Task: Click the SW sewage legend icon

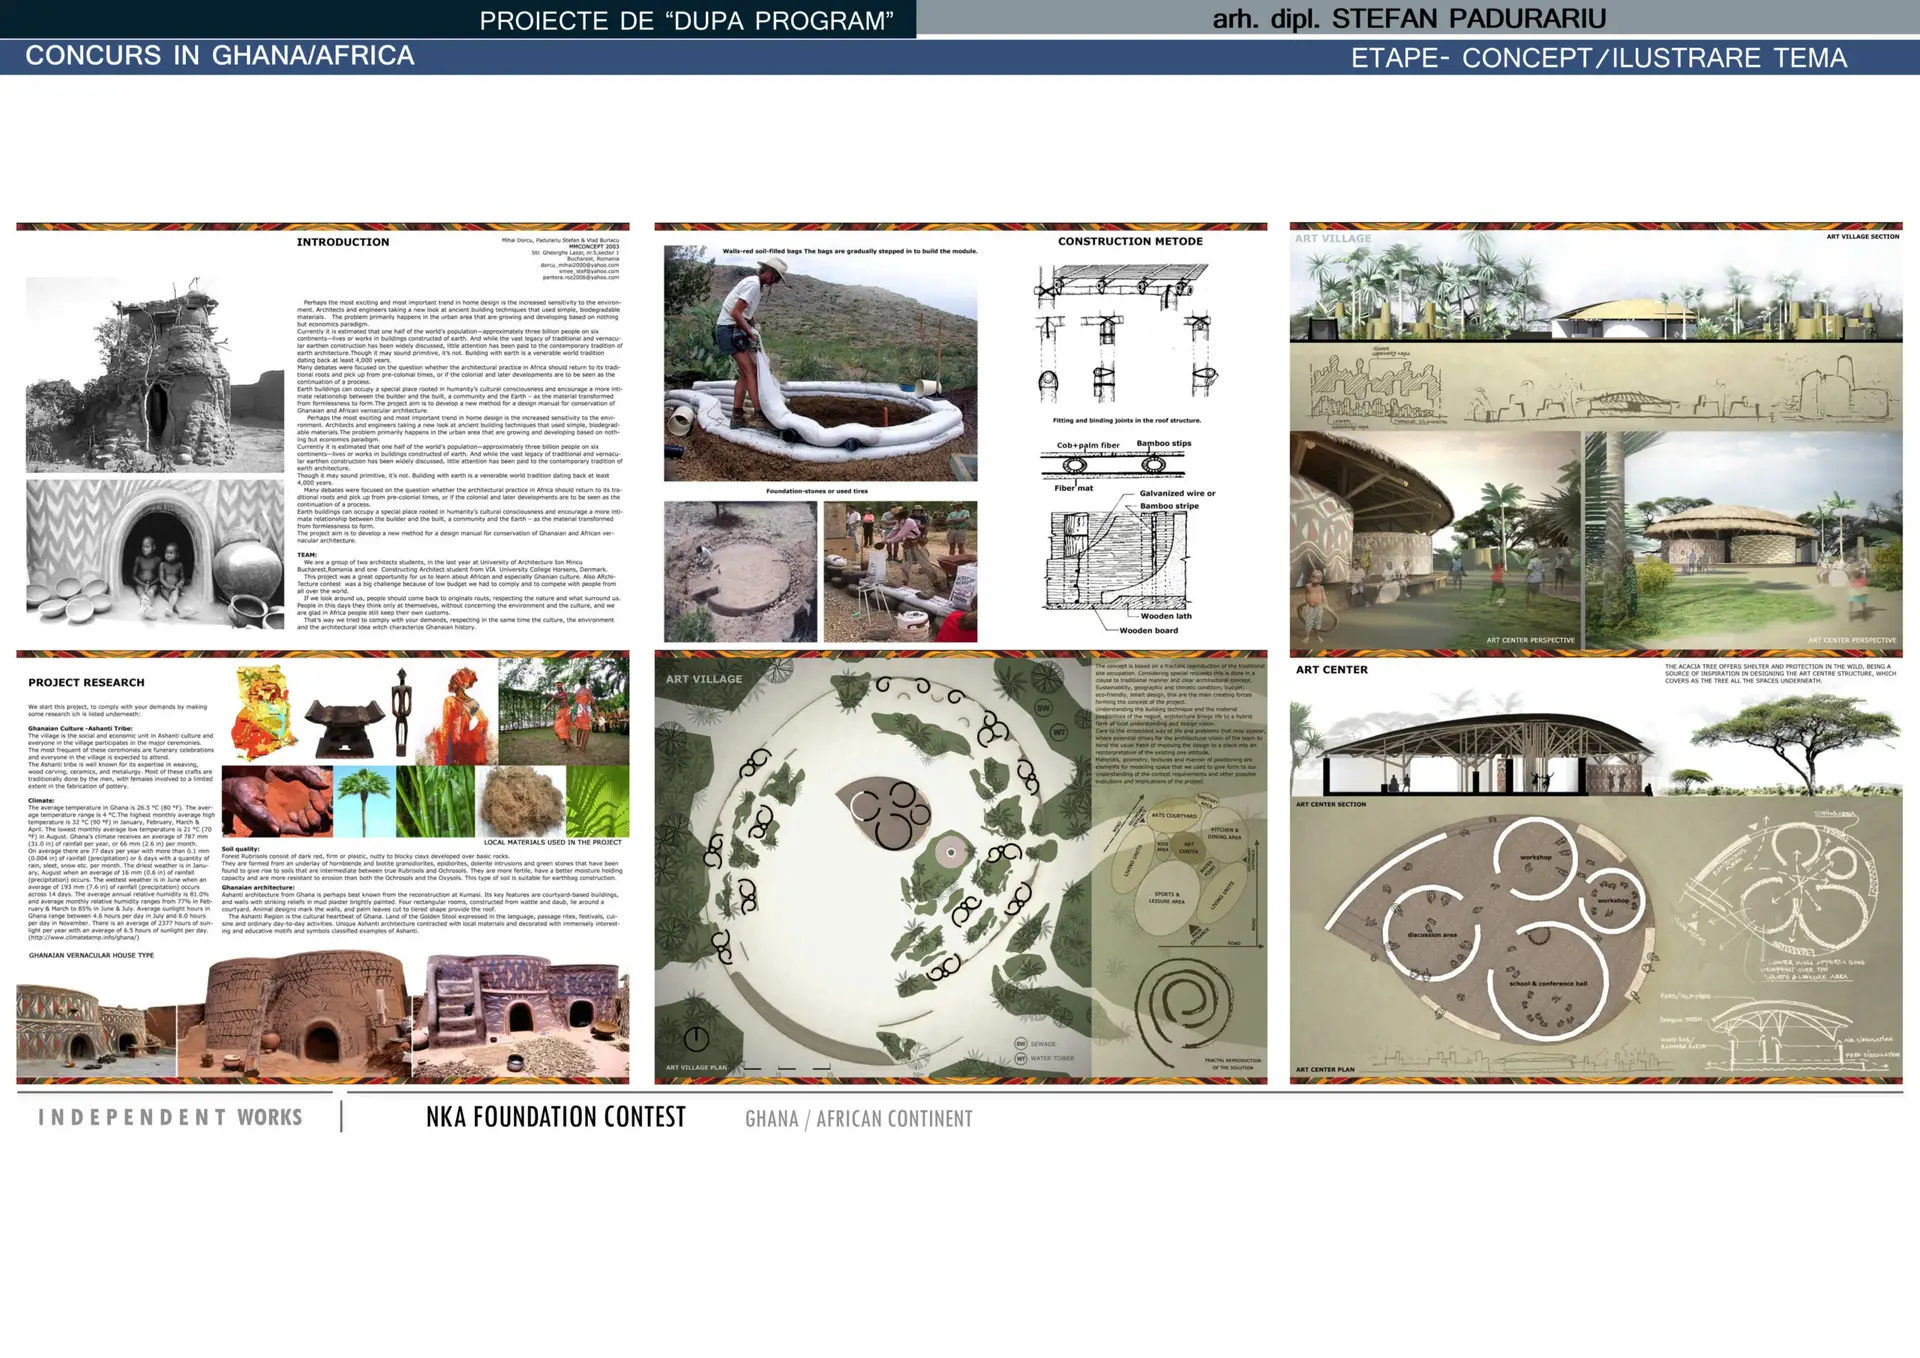Action: (x=1021, y=1043)
